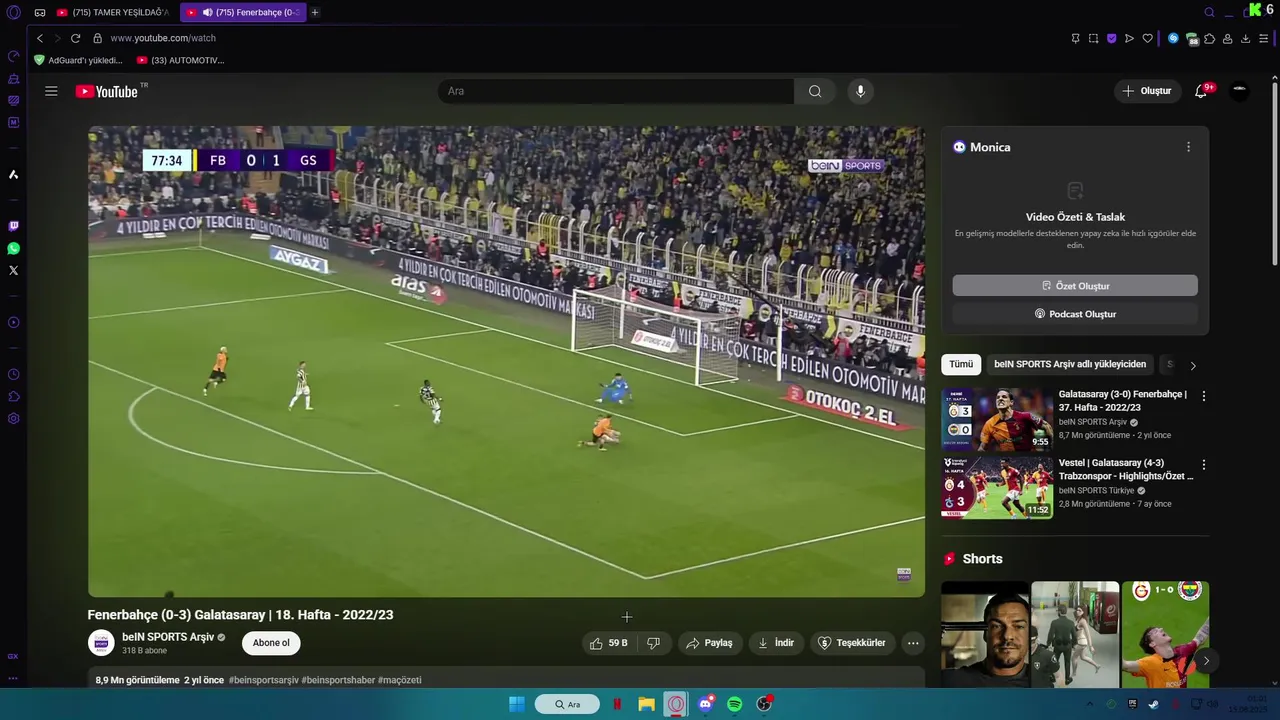Take a snapshot with the toolbar capture icon
Screen dimensions: 1280x720
1093,38
